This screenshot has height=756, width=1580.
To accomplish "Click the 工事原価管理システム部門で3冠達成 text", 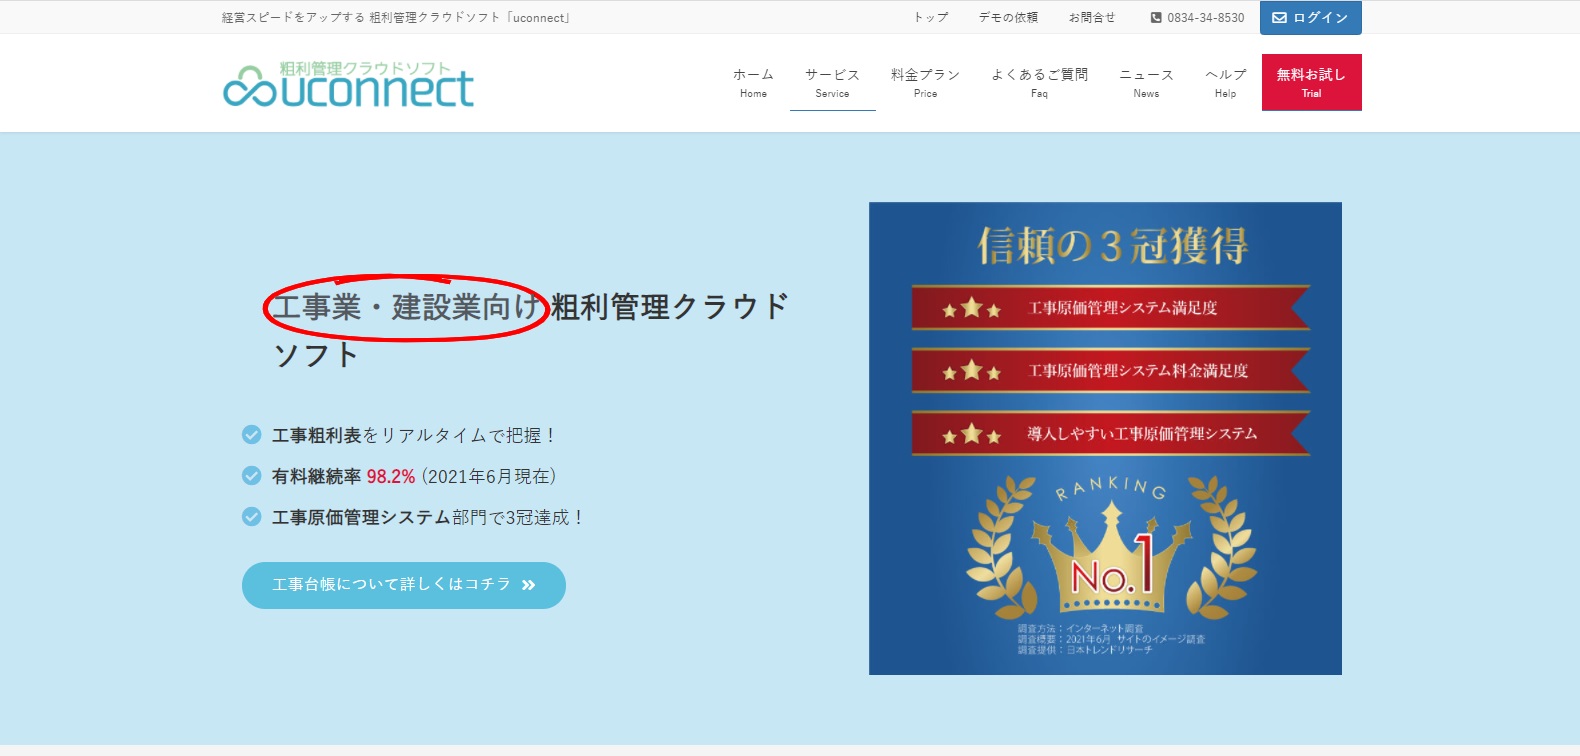I will tap(428, 517).
